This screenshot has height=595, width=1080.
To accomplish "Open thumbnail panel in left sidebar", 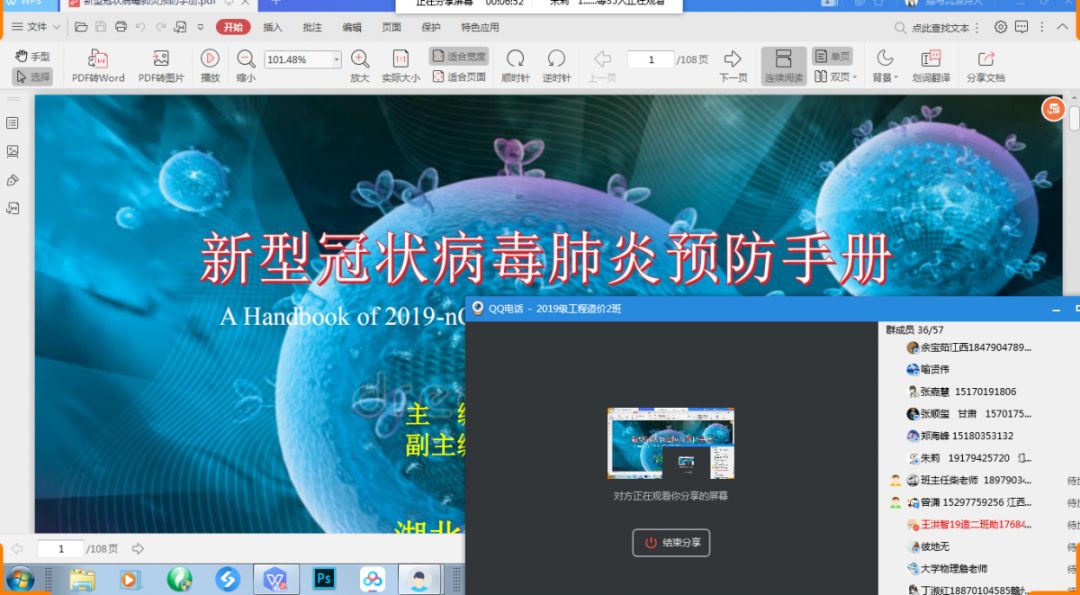I will (12, 152).
